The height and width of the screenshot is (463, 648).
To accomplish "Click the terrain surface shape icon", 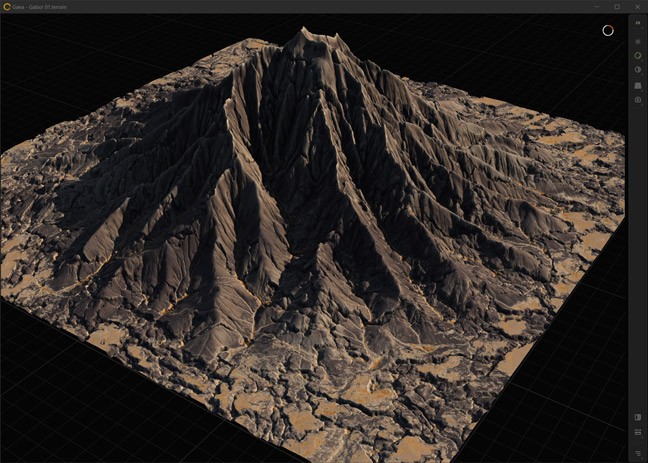I will (638, 86).
